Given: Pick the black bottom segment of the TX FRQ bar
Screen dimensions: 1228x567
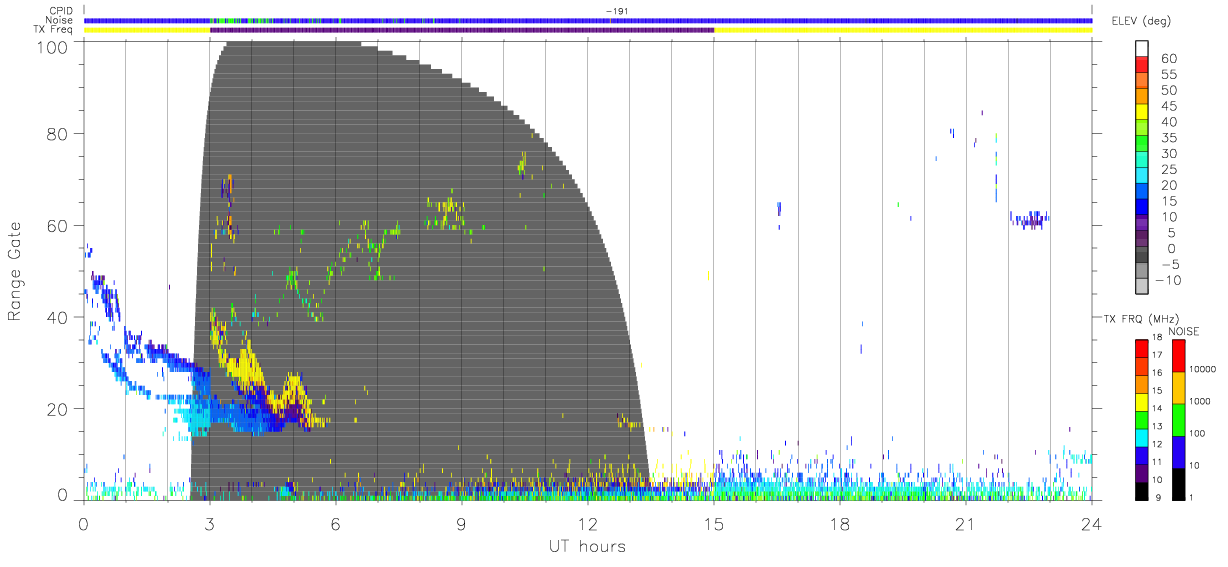Looking at the screenshot, I should (x=1142, y=489).
